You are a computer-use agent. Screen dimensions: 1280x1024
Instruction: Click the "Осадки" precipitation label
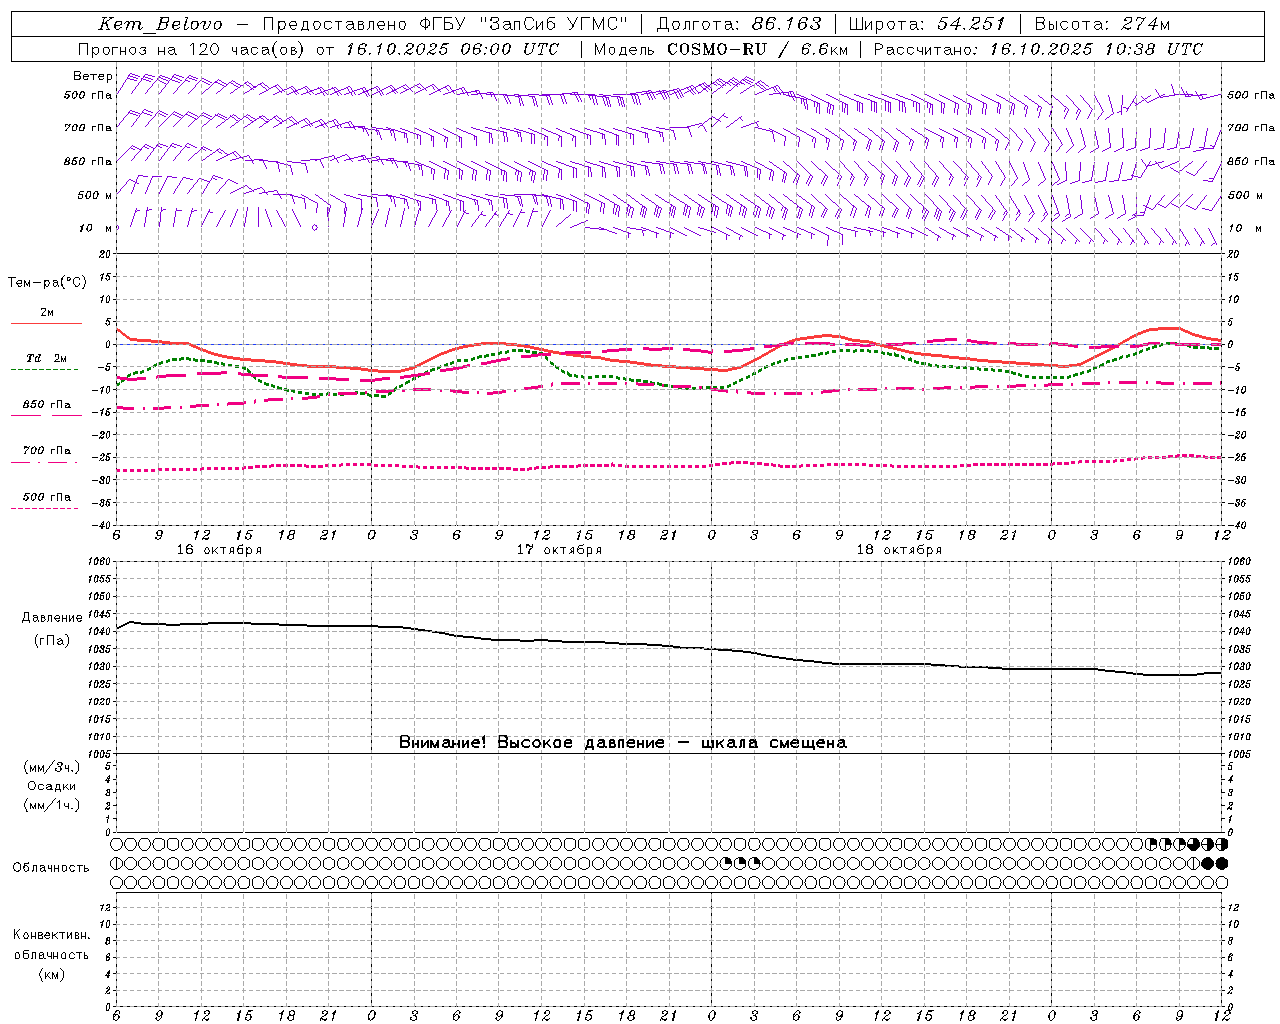(52, 786)
